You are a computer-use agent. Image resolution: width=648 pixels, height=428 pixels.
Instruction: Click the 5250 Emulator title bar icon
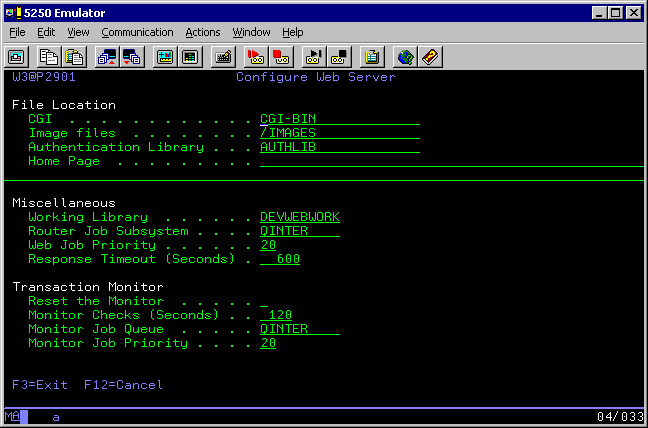14,13
